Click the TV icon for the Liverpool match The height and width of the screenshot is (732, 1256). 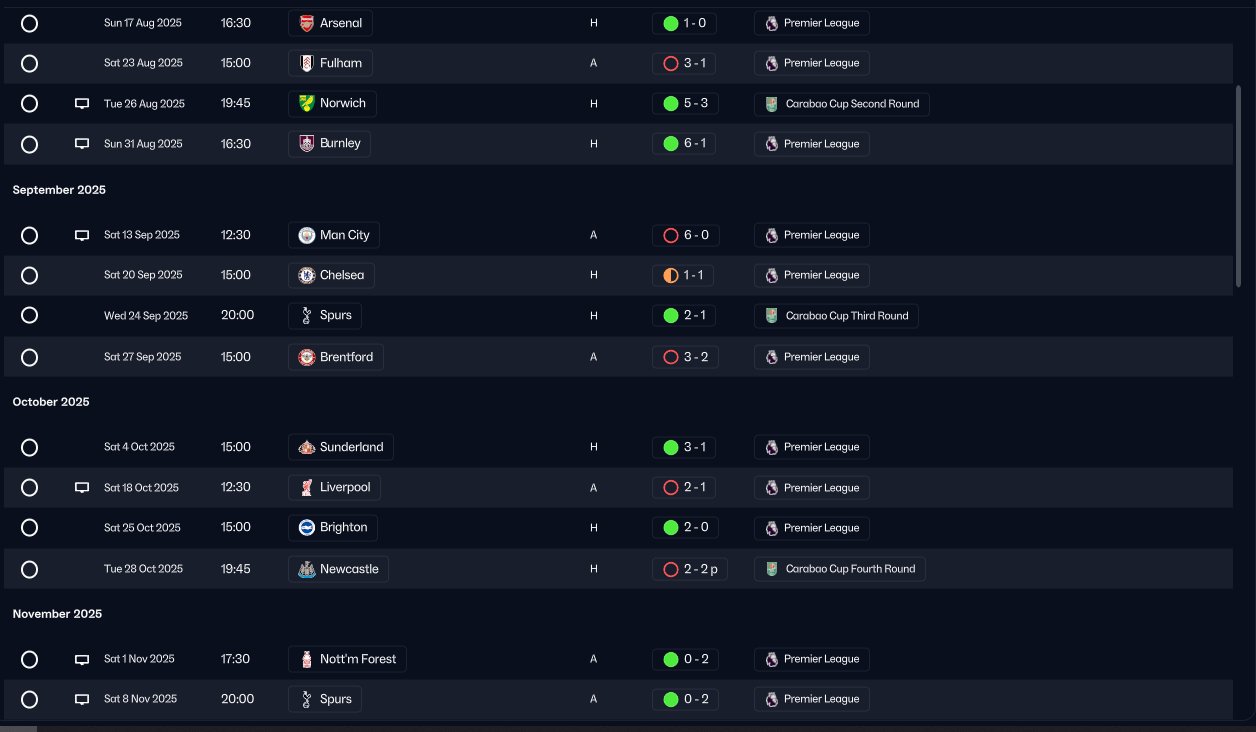82,488
